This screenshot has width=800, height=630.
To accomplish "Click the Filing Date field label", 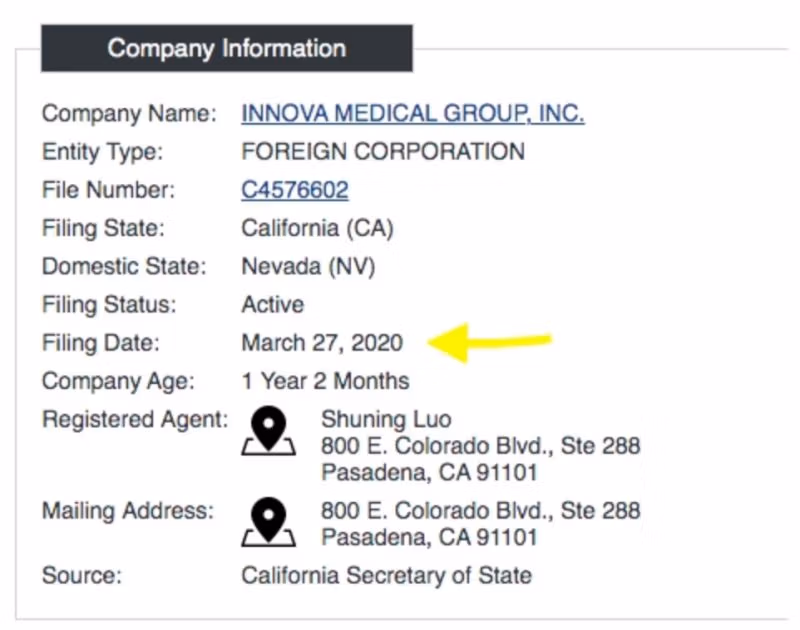I will 100,343.
